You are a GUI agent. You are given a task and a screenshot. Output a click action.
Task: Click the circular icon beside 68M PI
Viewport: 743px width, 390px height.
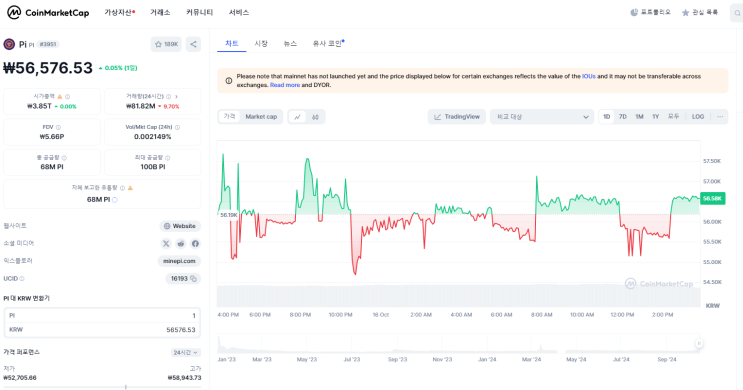(x=115, y=200)
